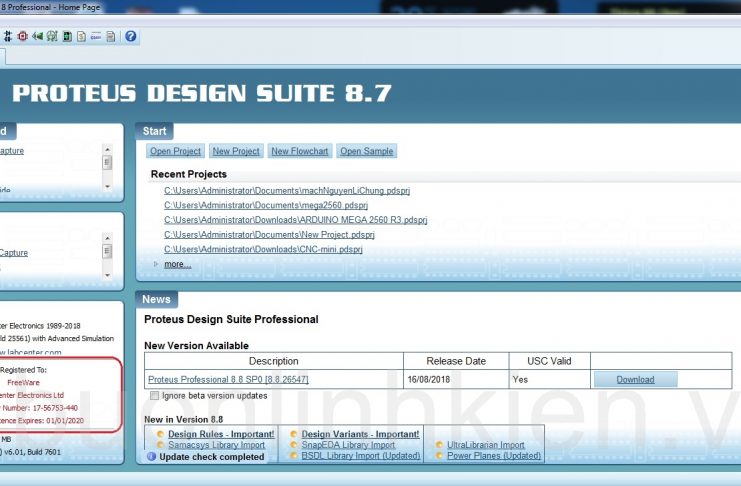Click the Release Date column header
Image resolution: width=741 pixels, height=486 pixels.
[456, 361]
